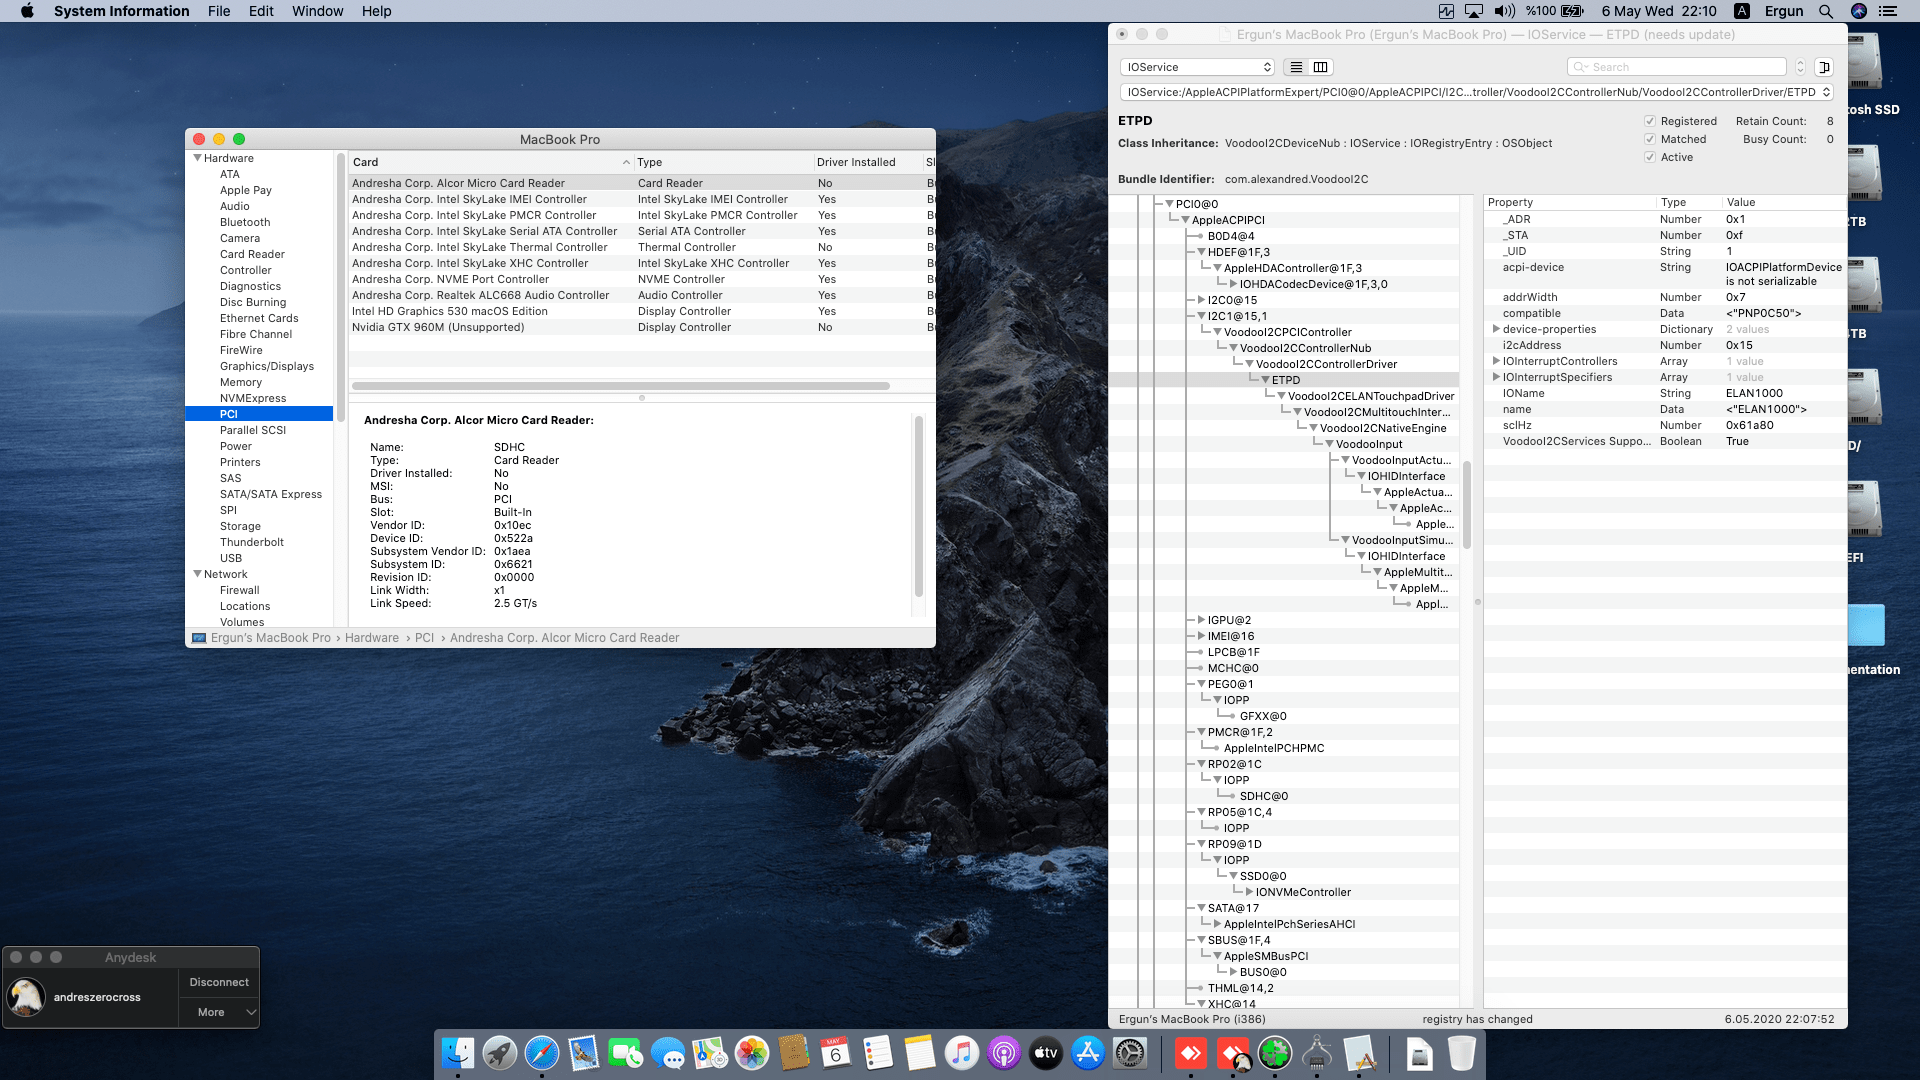Viewport: 1920px width, 1080px height.
Task: Open Spotlight search in the menu bar
Action: (x=1826, y=11)
